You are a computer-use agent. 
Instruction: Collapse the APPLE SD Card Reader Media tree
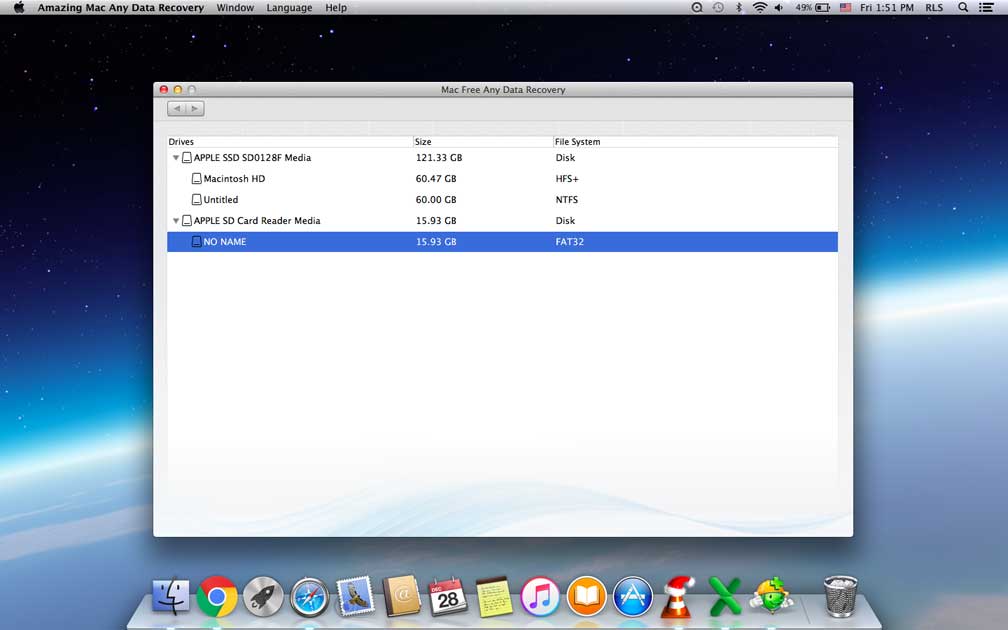[176, 221]
